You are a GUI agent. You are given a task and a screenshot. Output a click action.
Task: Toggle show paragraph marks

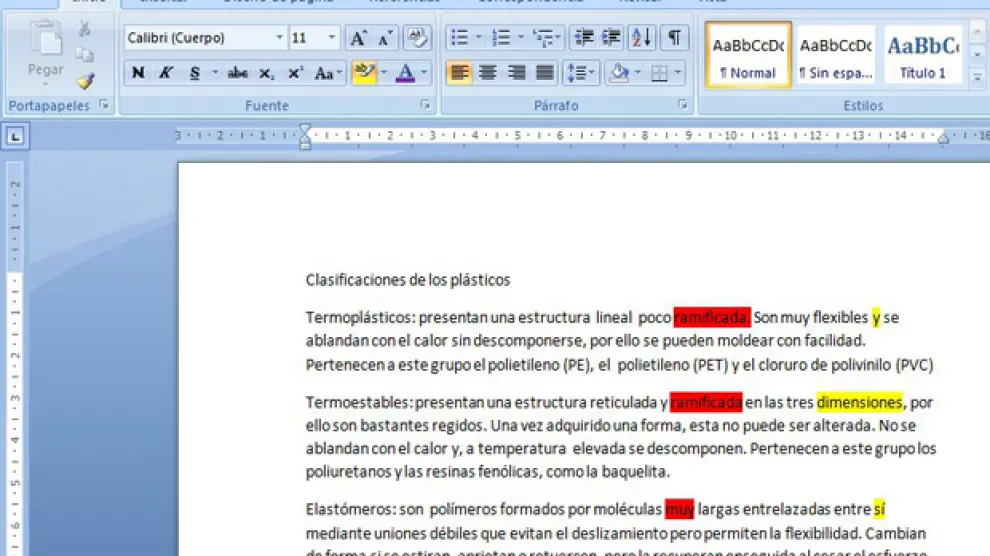(675, 38)
